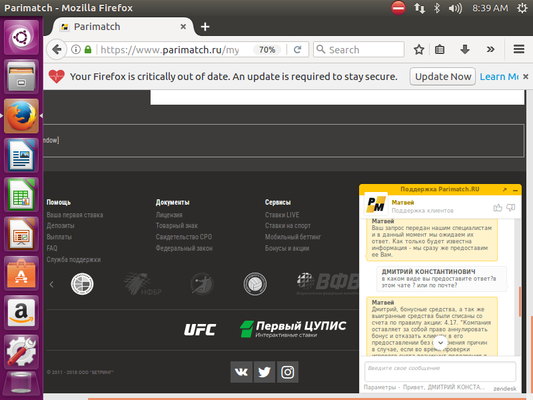Open System Settings wrench-gear icon

tap(21, 352)
